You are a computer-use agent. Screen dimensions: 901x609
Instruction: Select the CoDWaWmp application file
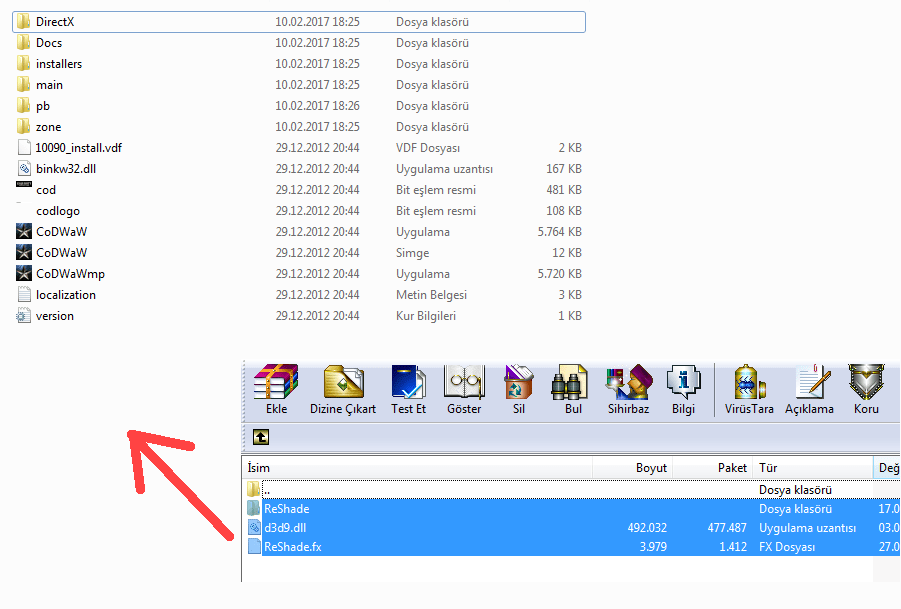[70, 274]
